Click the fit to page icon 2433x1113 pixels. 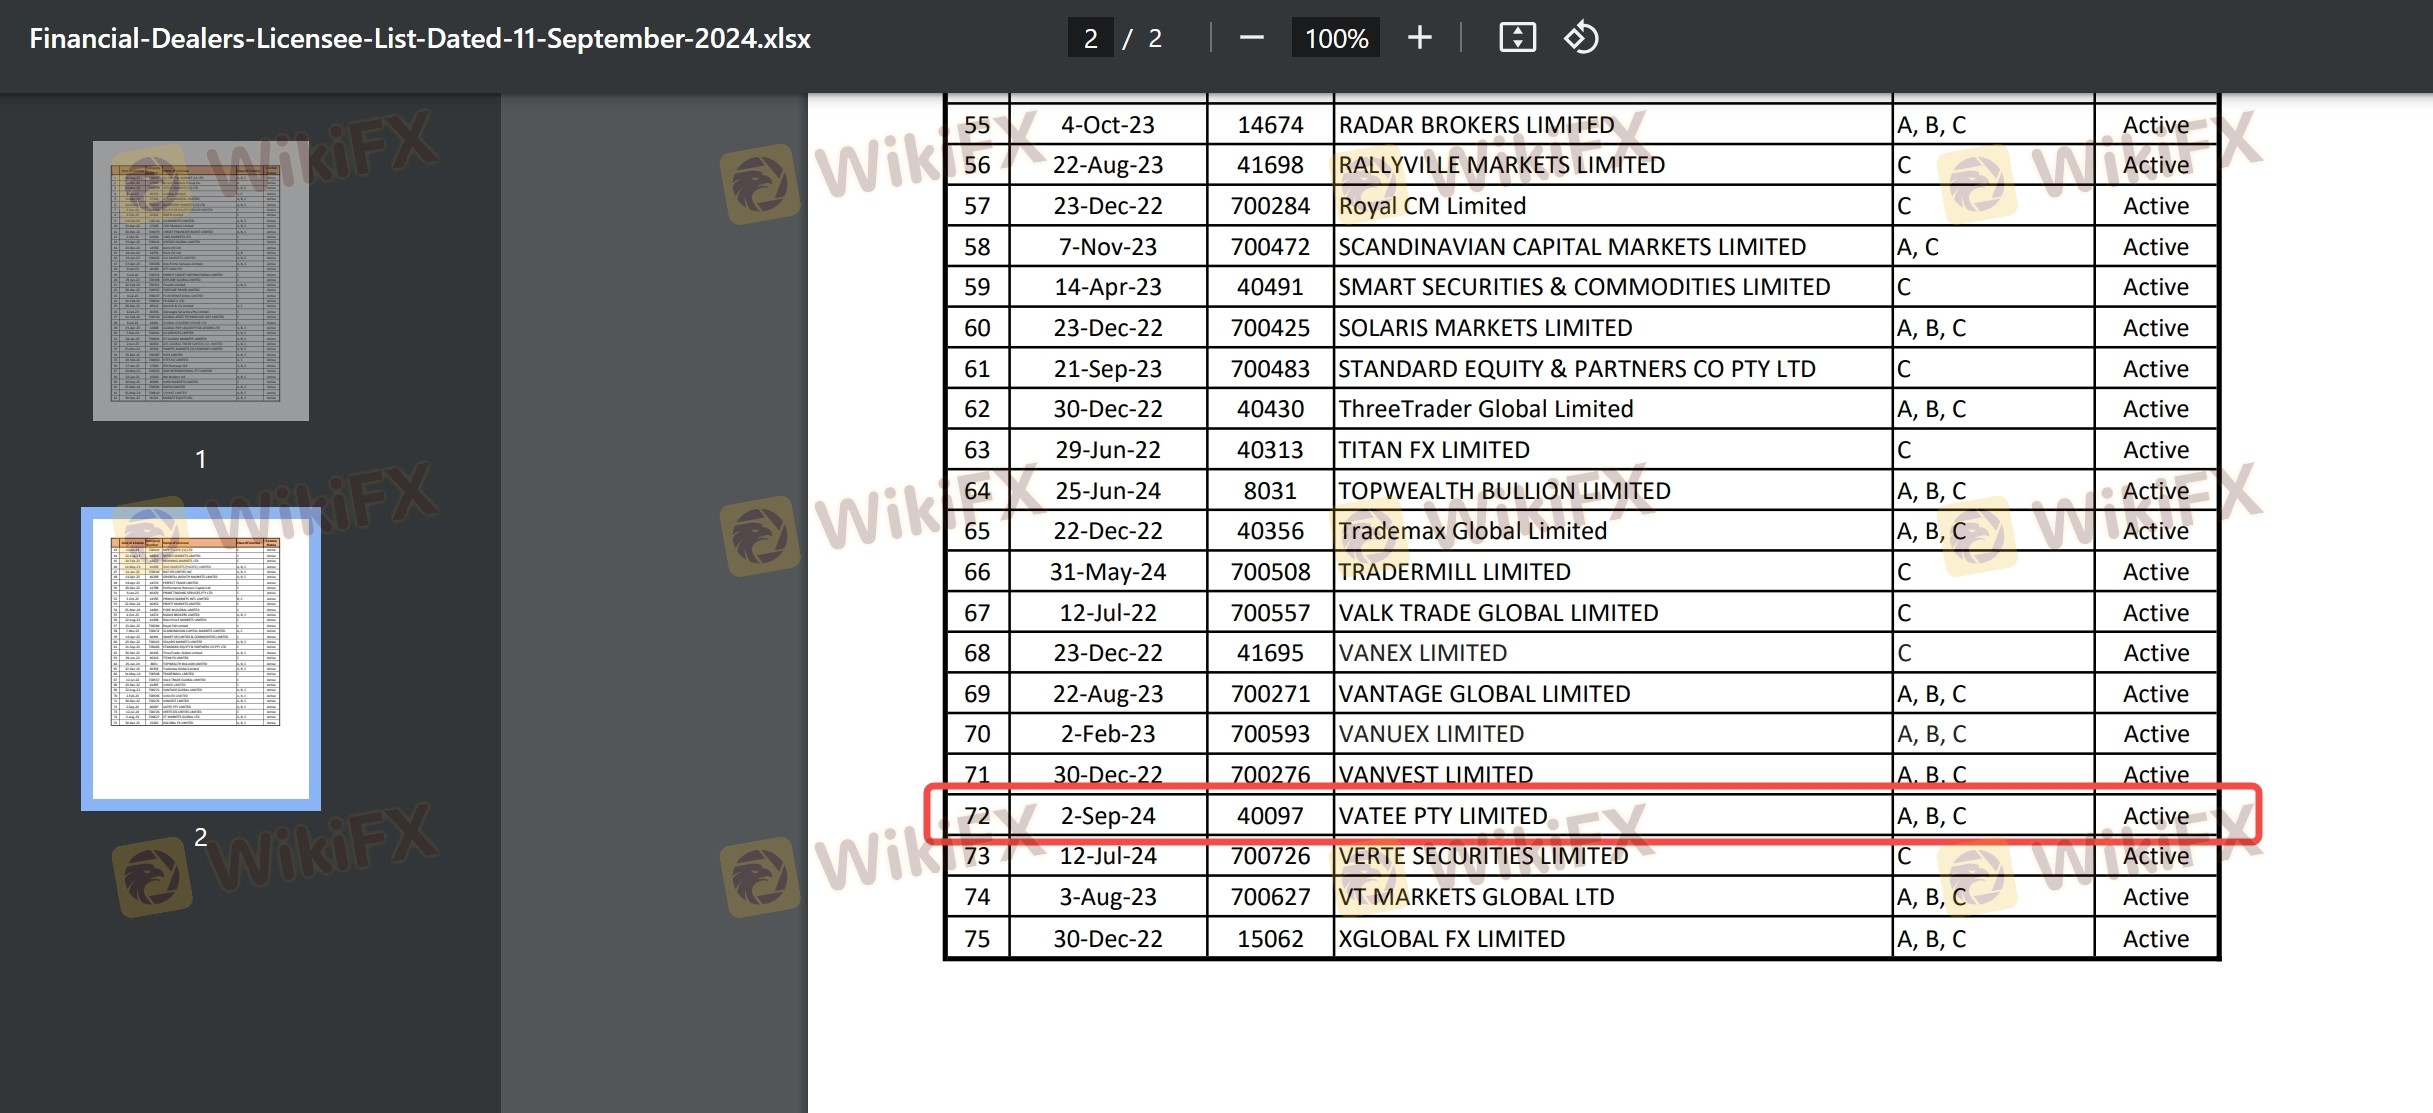pos(1517,38)
